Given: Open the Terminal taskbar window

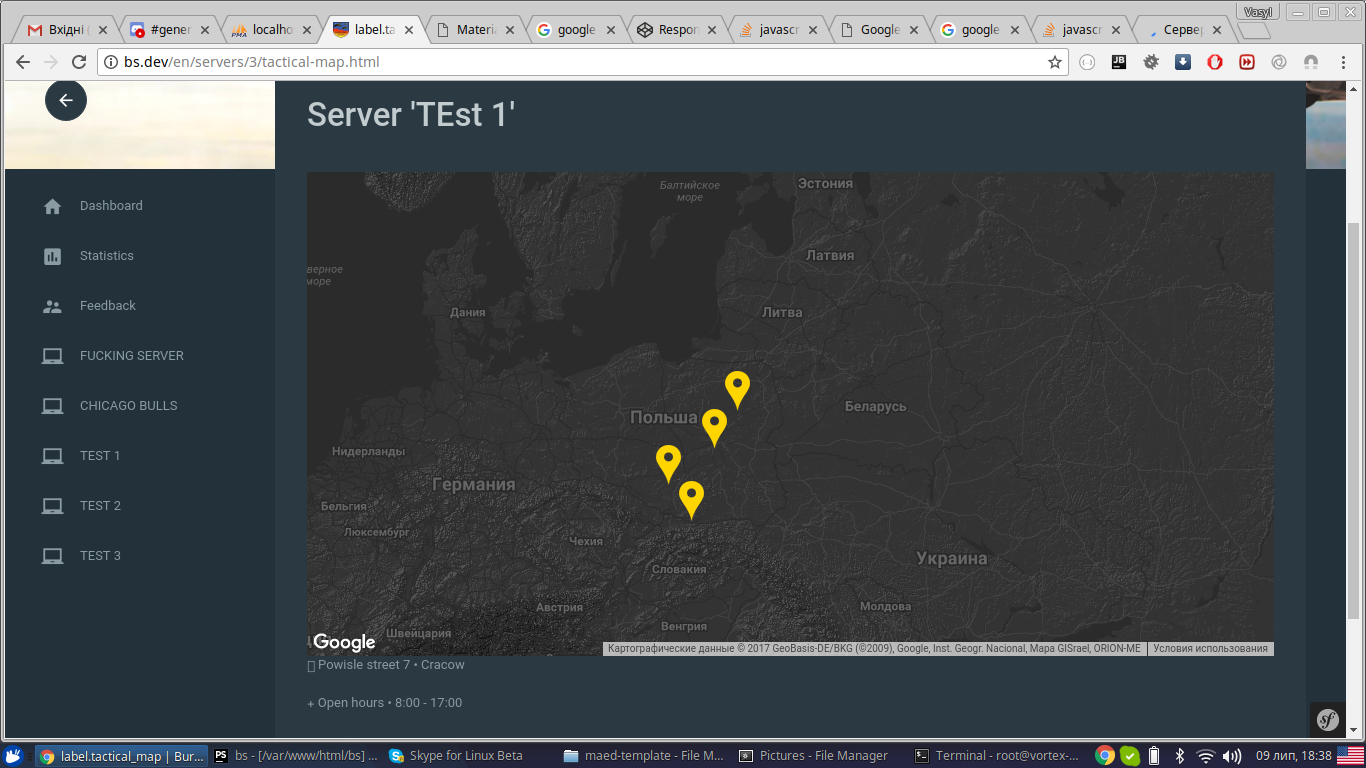Looking at the screenshot, I should pos(996,756).
